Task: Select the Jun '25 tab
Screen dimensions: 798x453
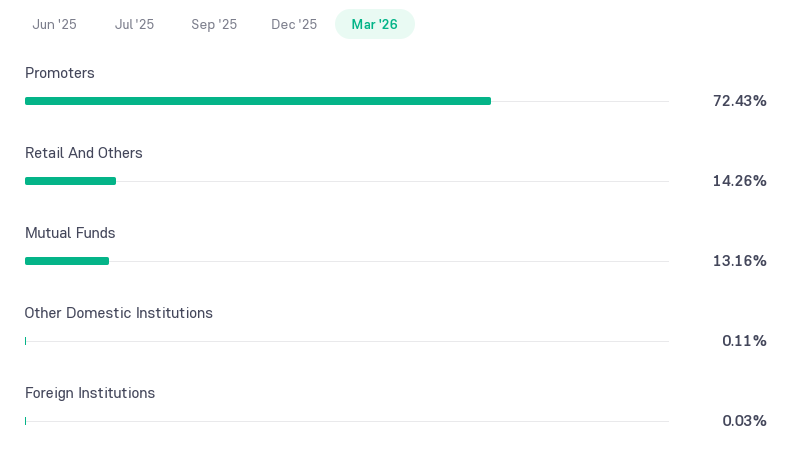Action: [54, 24]
